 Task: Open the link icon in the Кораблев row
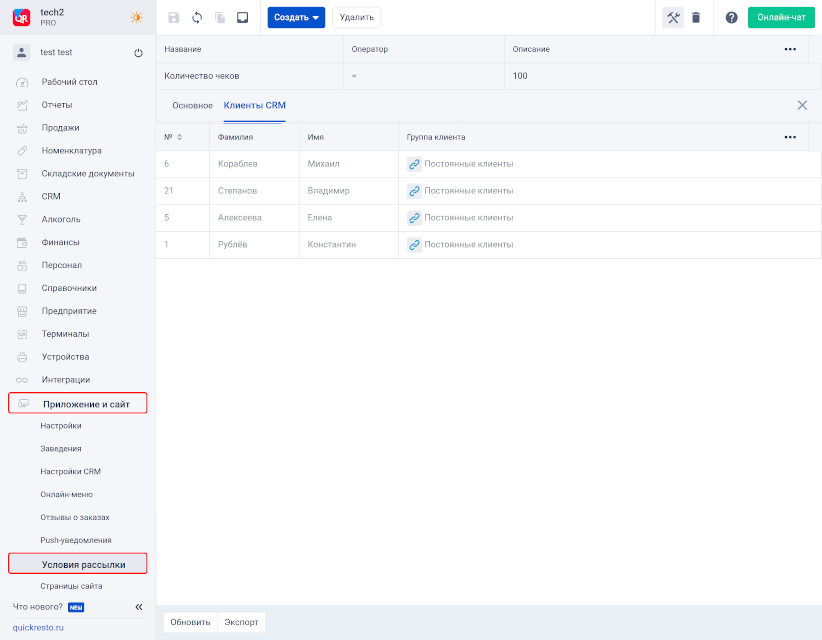[x=414, y=164]
